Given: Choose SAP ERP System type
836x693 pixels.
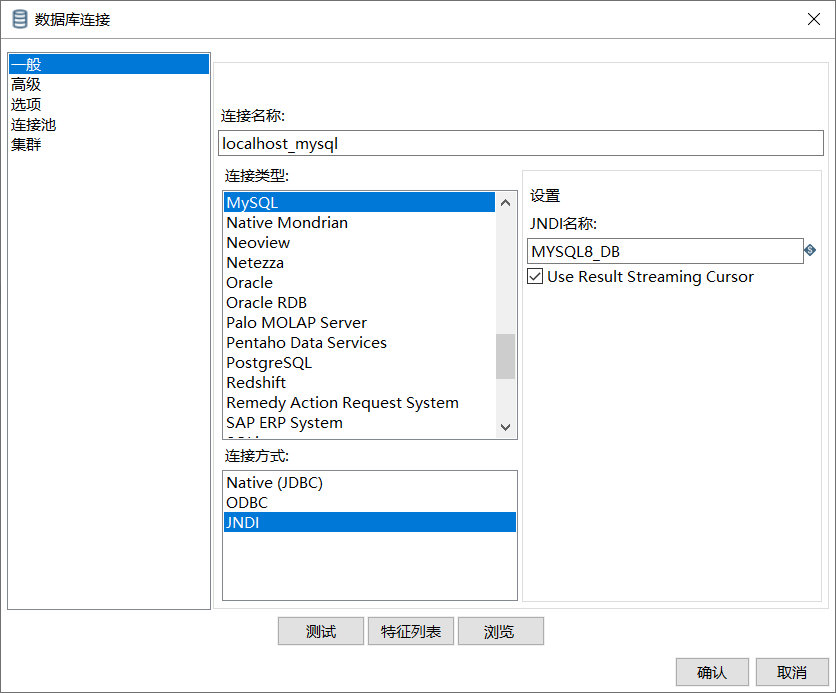Looking at the screenshot, I should (359, 422).
